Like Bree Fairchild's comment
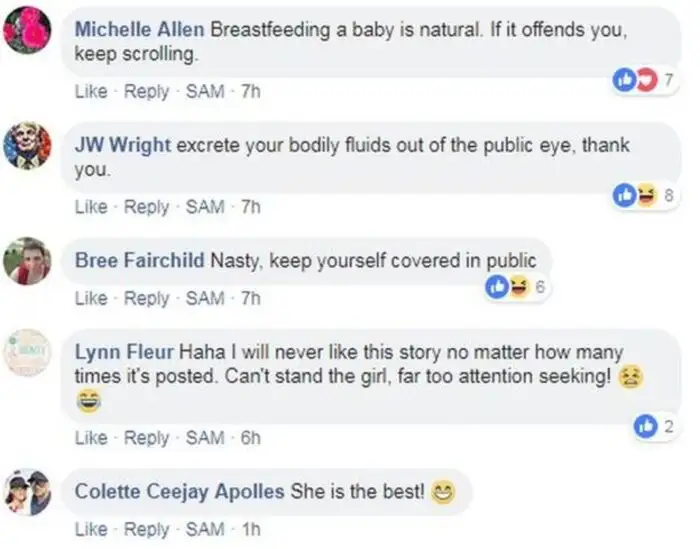 click(x=90, y=298)
